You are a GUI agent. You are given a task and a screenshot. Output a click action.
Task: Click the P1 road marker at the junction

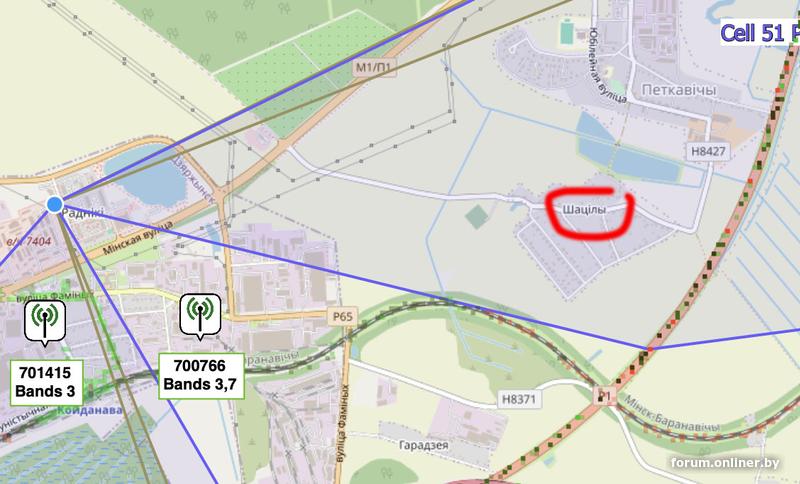605,396
